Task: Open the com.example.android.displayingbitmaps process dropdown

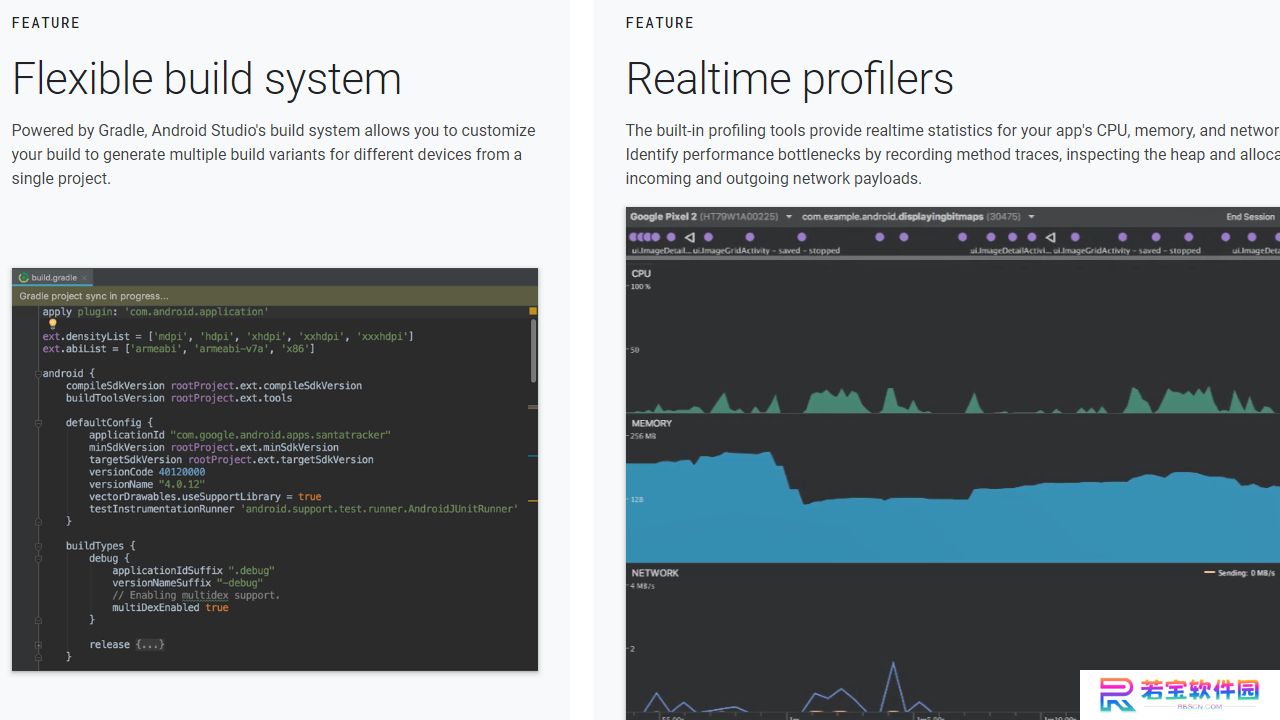Action: coord(918,217)
